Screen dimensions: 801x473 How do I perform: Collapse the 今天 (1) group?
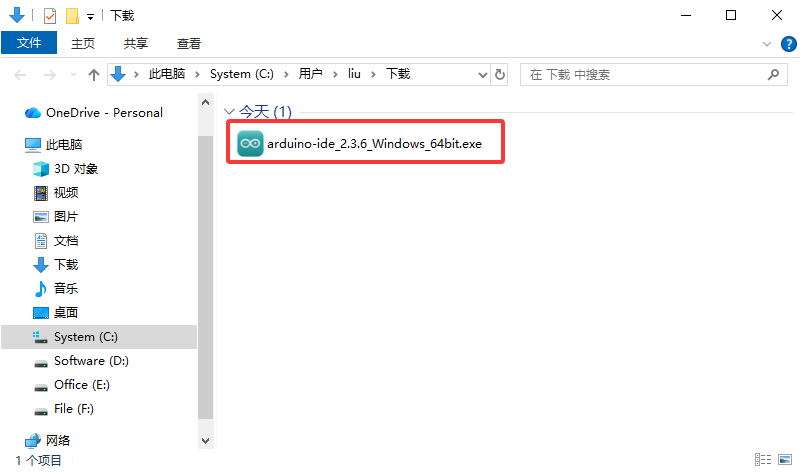[229, 111]
